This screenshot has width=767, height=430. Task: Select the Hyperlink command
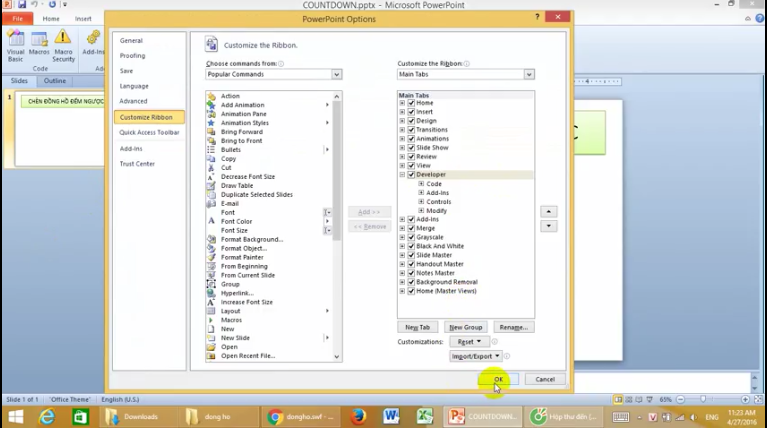(237, 293)
